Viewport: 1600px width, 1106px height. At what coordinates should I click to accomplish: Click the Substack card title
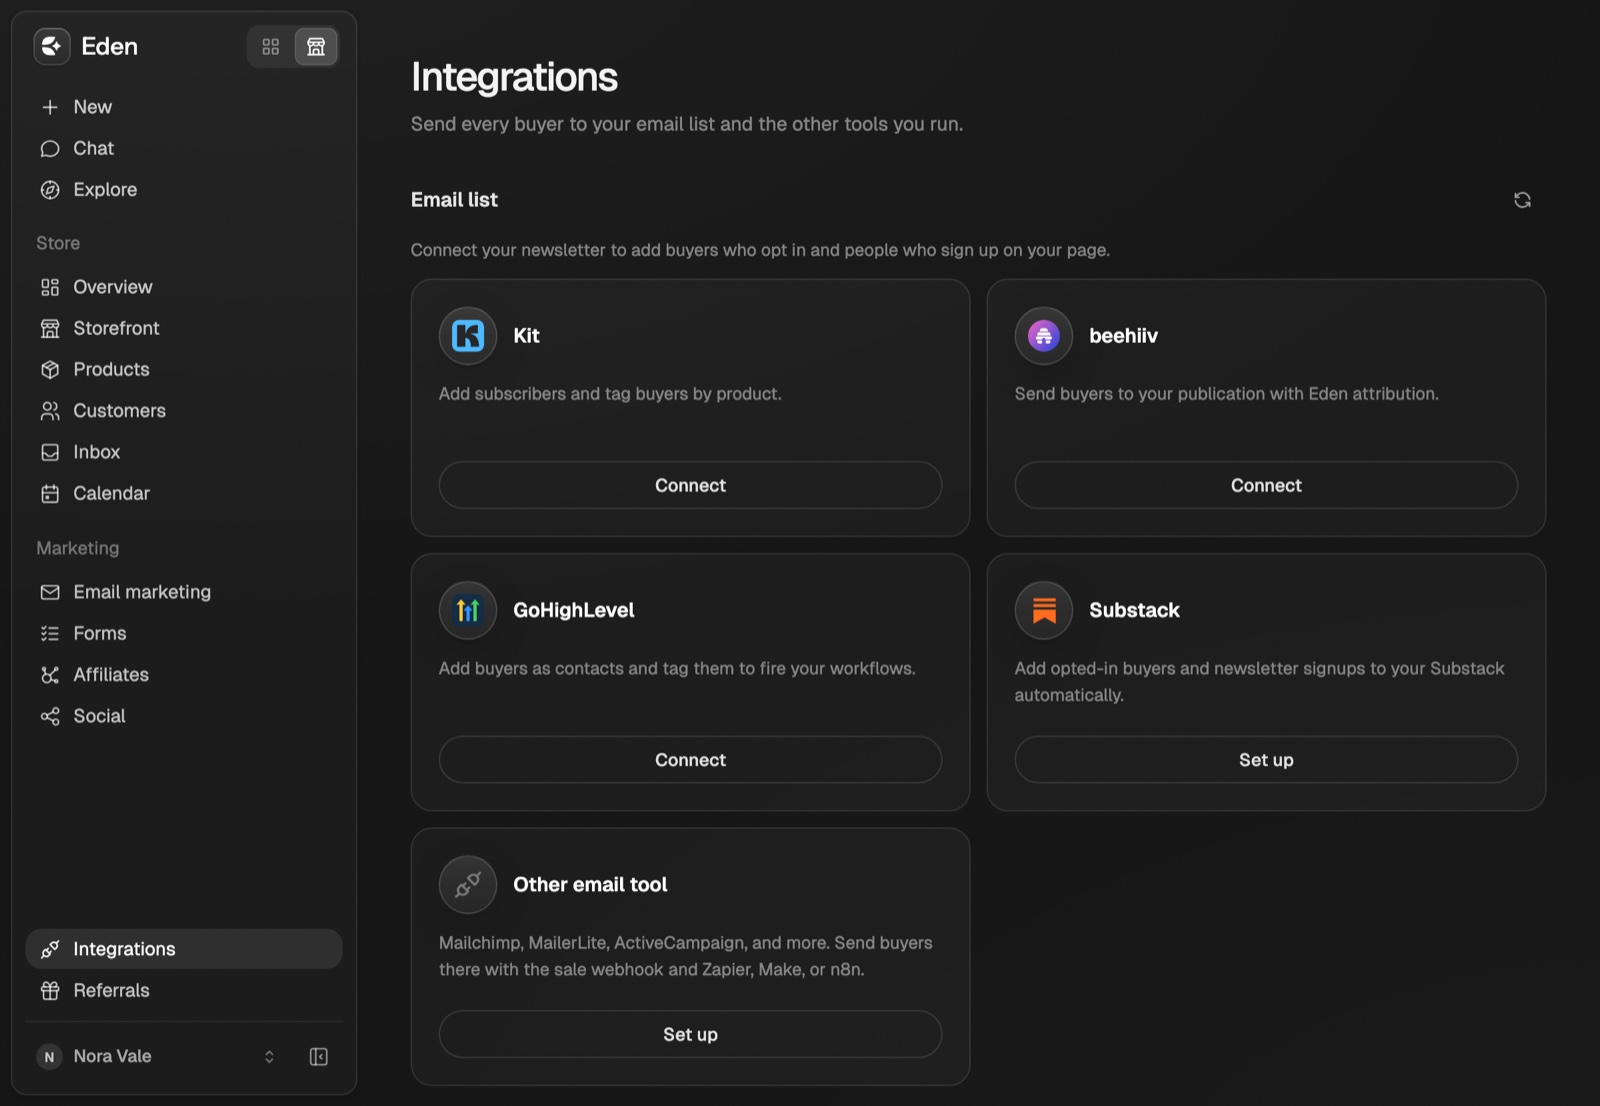pyautogui.click(x=1134, y=610)
